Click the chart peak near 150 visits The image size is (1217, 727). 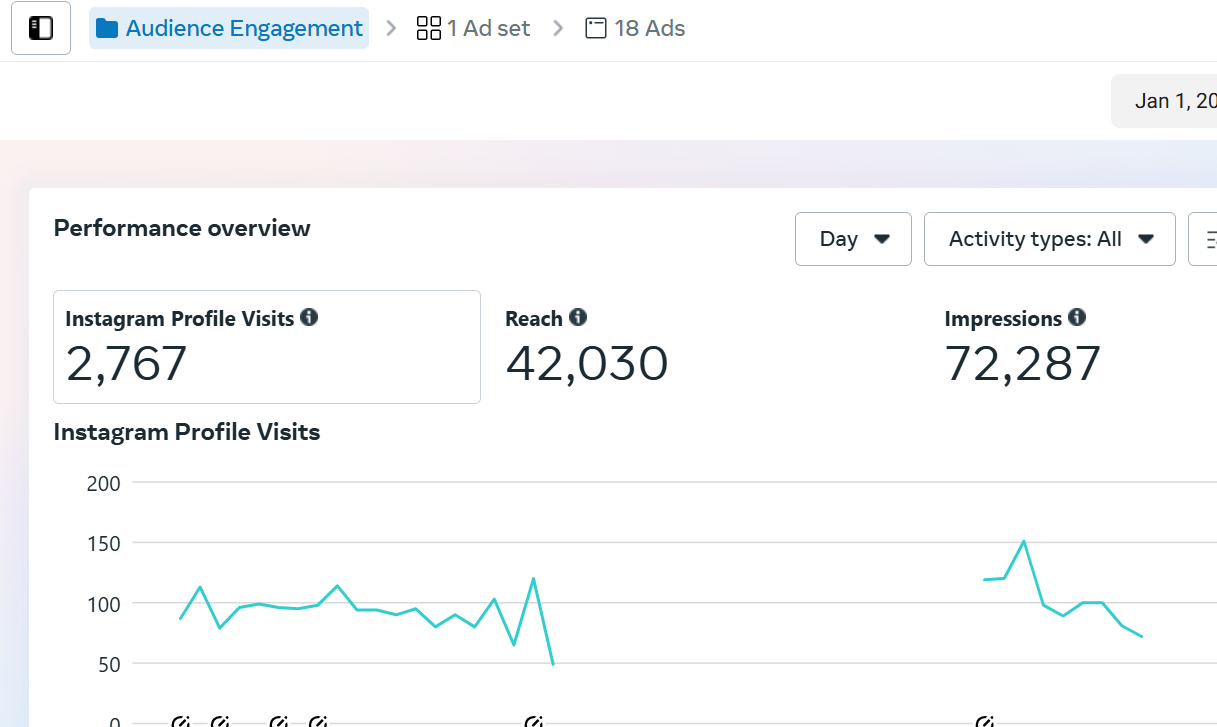coord(1023,541)
